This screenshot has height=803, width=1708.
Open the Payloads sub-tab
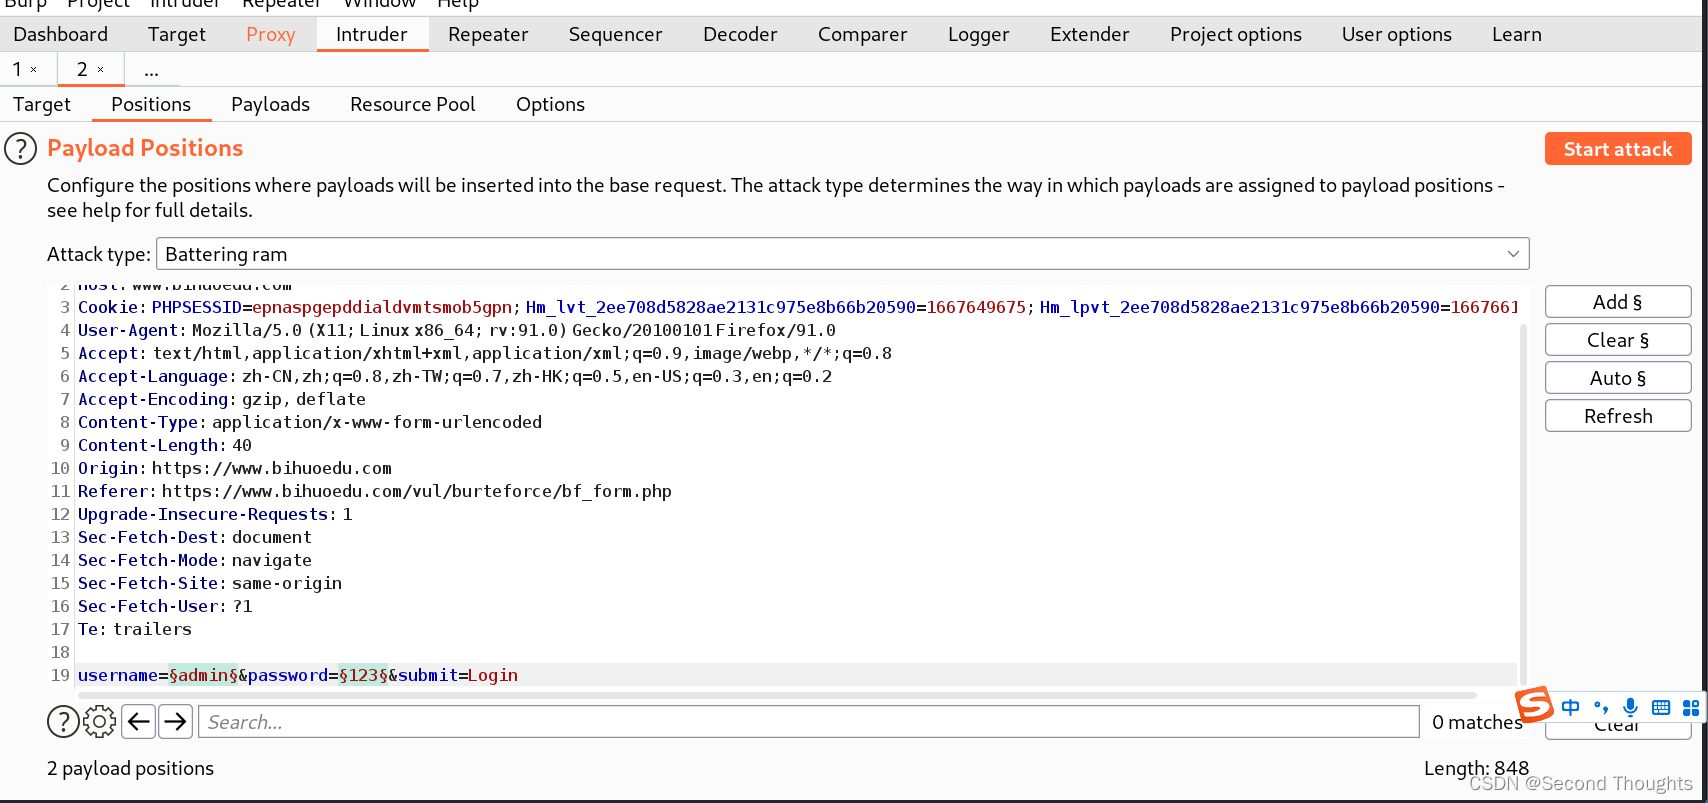click(270, 104)
